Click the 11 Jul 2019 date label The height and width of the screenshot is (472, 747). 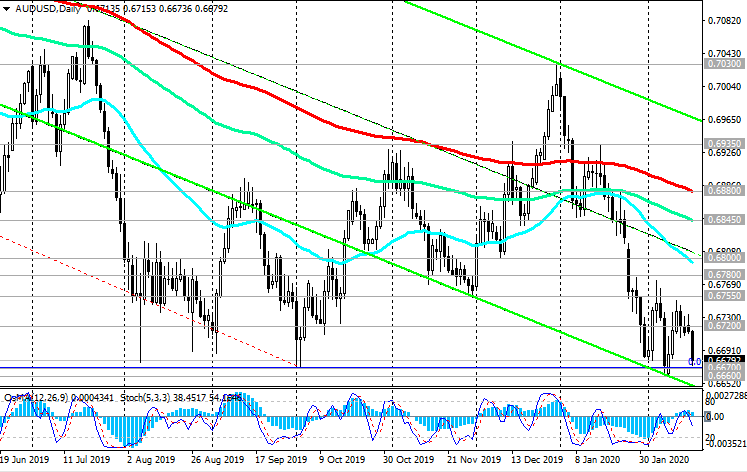pyautogui.click(x=87, y=460)
